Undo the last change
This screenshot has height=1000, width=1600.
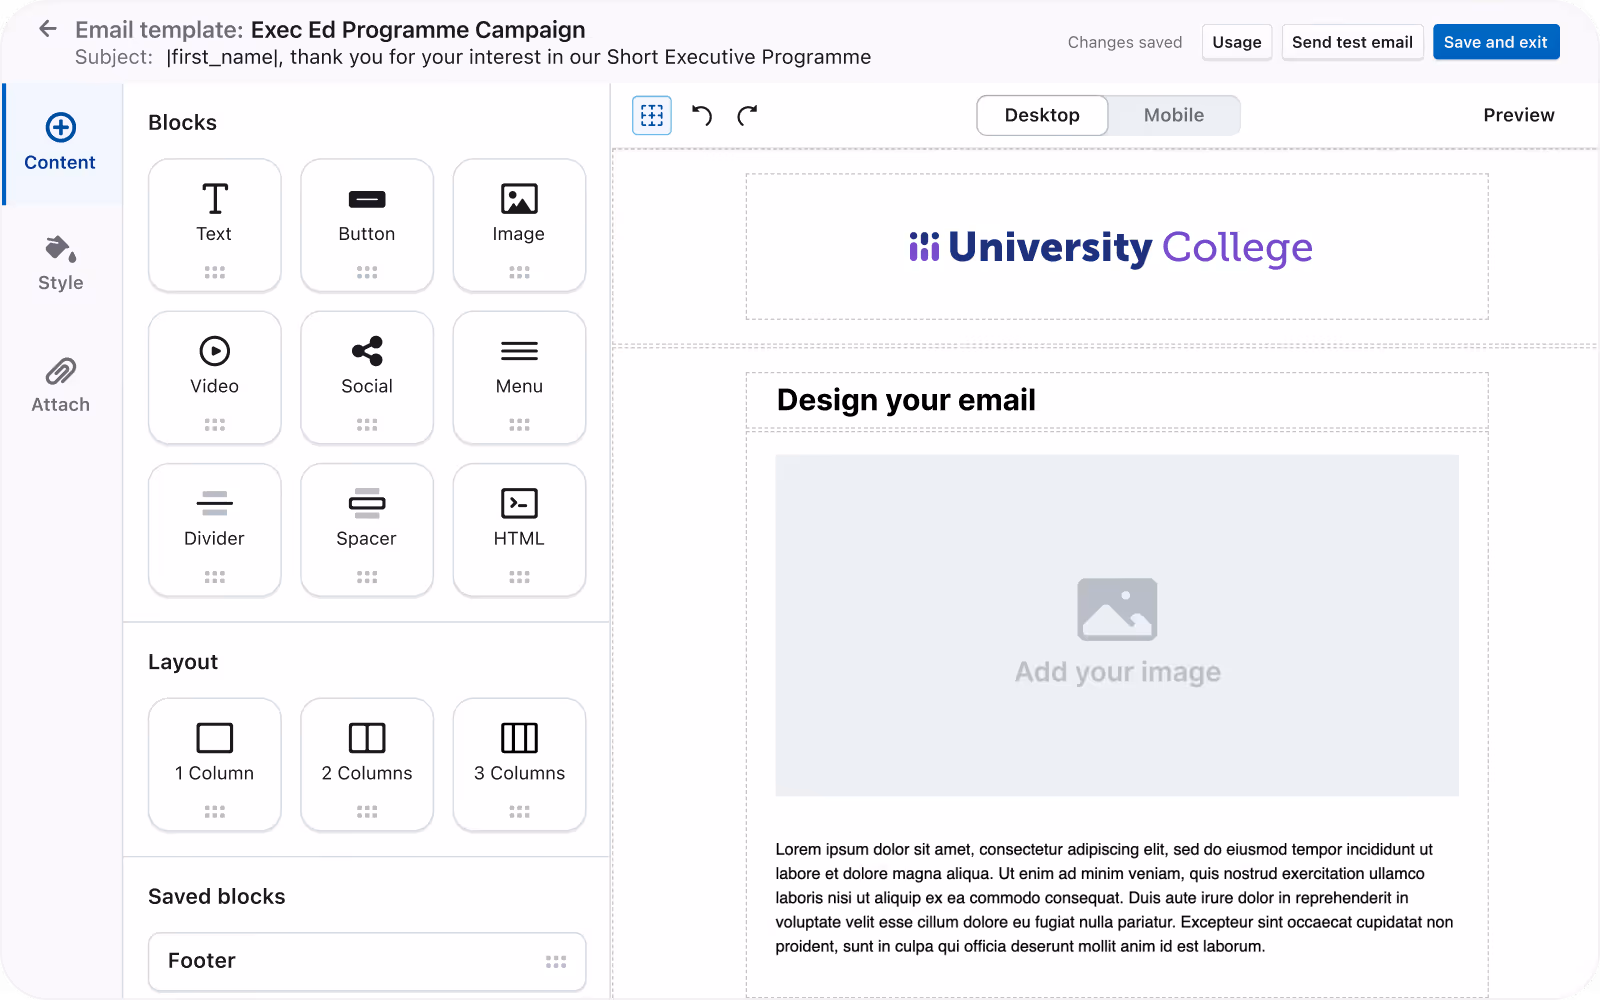(702, 115)
